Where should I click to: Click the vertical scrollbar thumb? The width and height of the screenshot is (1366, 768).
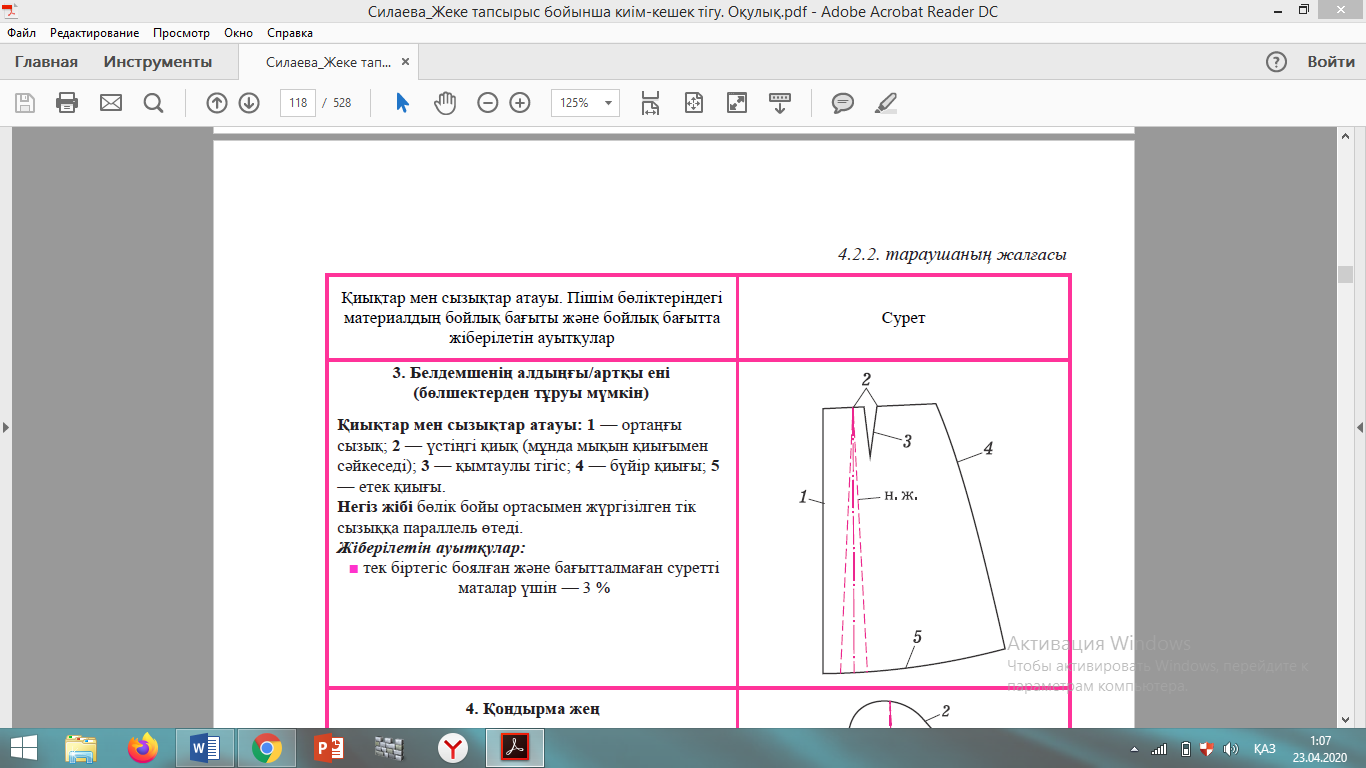(x=1345, y=273)
